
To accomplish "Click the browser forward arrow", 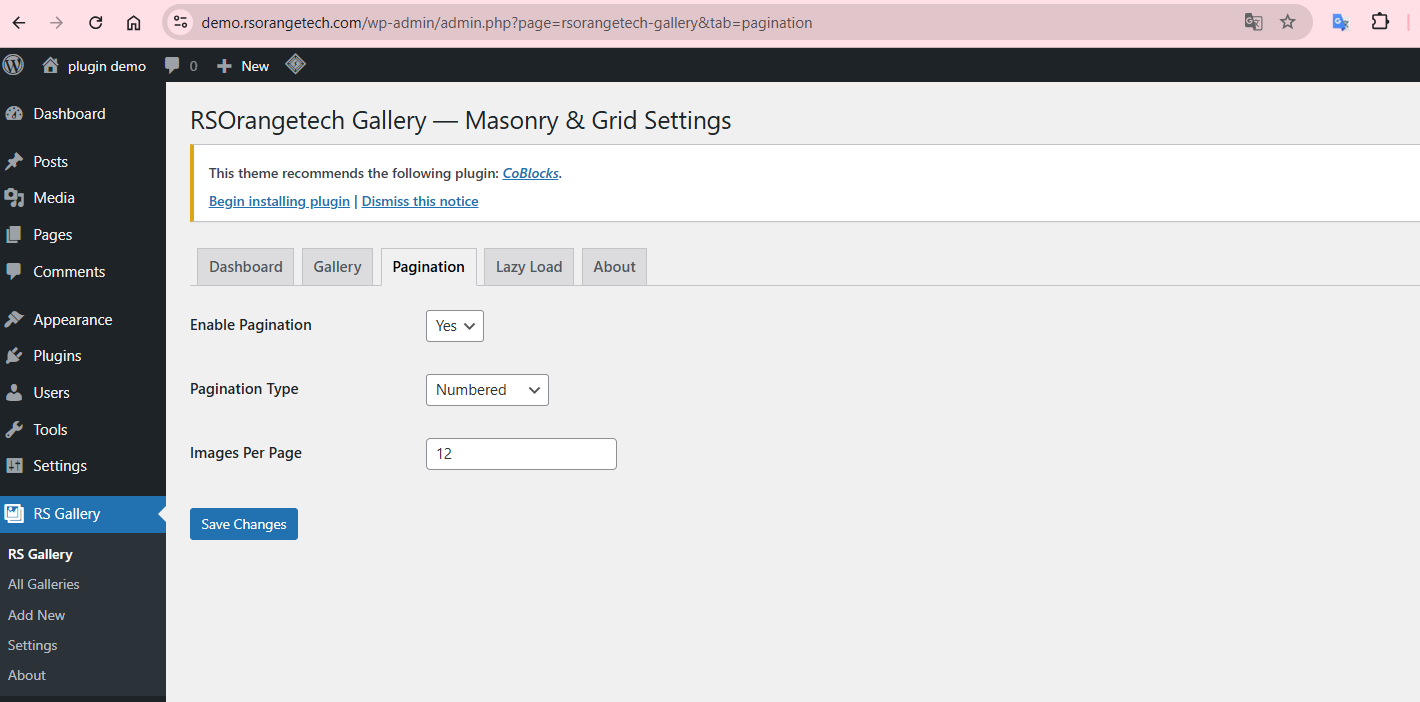I will pyautogui.click(x=57, y=22).
